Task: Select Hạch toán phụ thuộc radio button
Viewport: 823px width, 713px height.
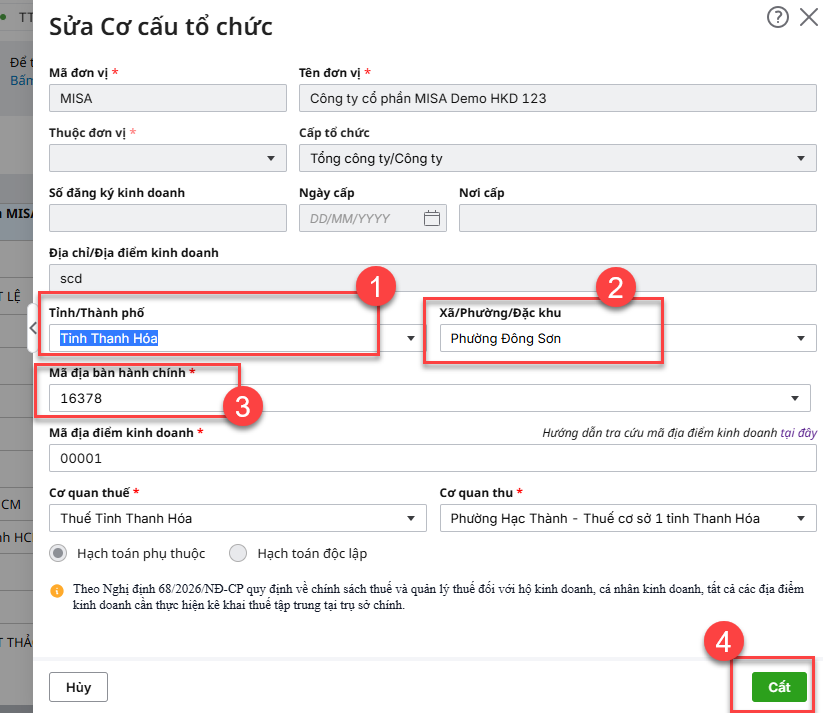Action: point(59,553)
